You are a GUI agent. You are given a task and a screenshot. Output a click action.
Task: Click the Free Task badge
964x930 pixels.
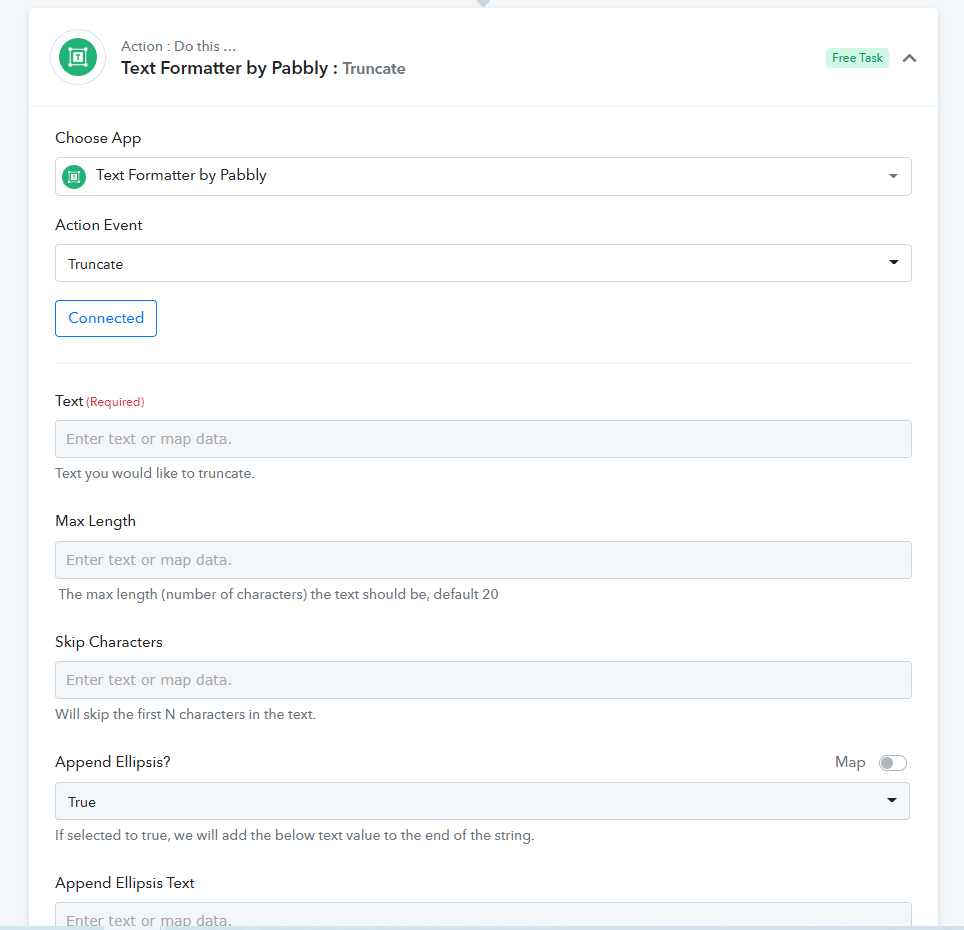(x=857, y=58)
